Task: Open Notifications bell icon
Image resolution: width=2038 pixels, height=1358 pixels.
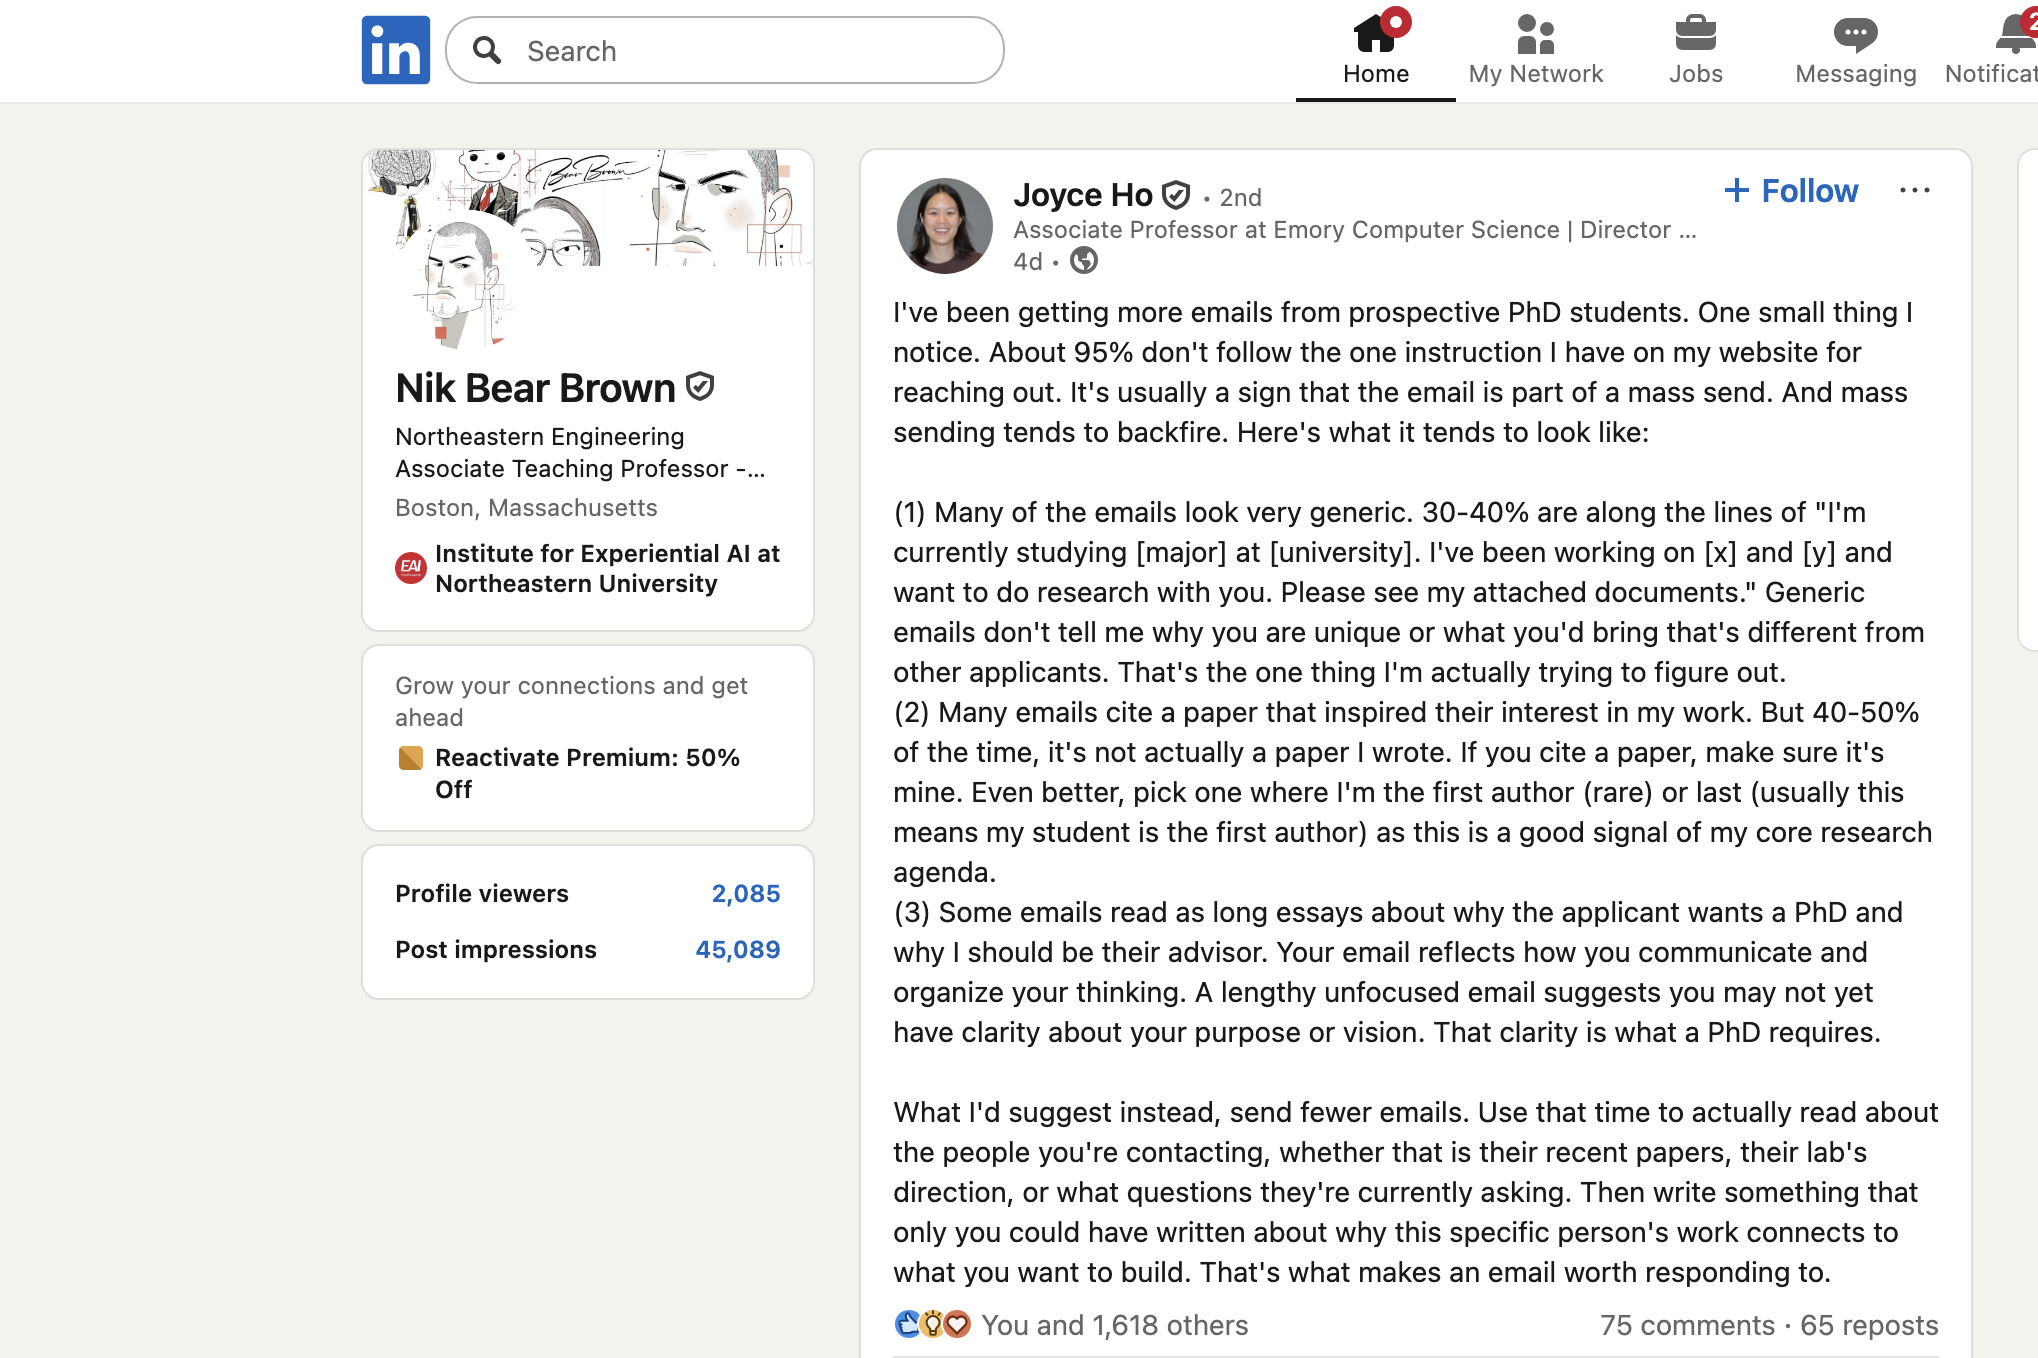Action: click(2014, 34)
